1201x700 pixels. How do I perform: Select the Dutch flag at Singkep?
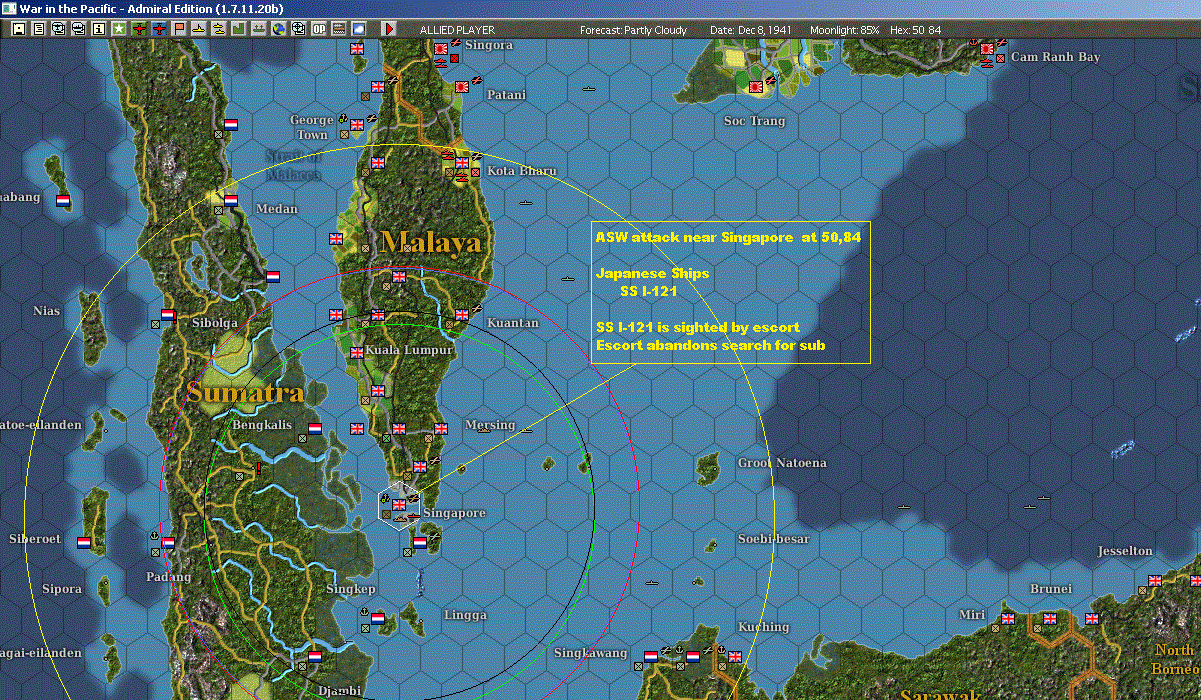pyautogui.click(x=378, y=618)
